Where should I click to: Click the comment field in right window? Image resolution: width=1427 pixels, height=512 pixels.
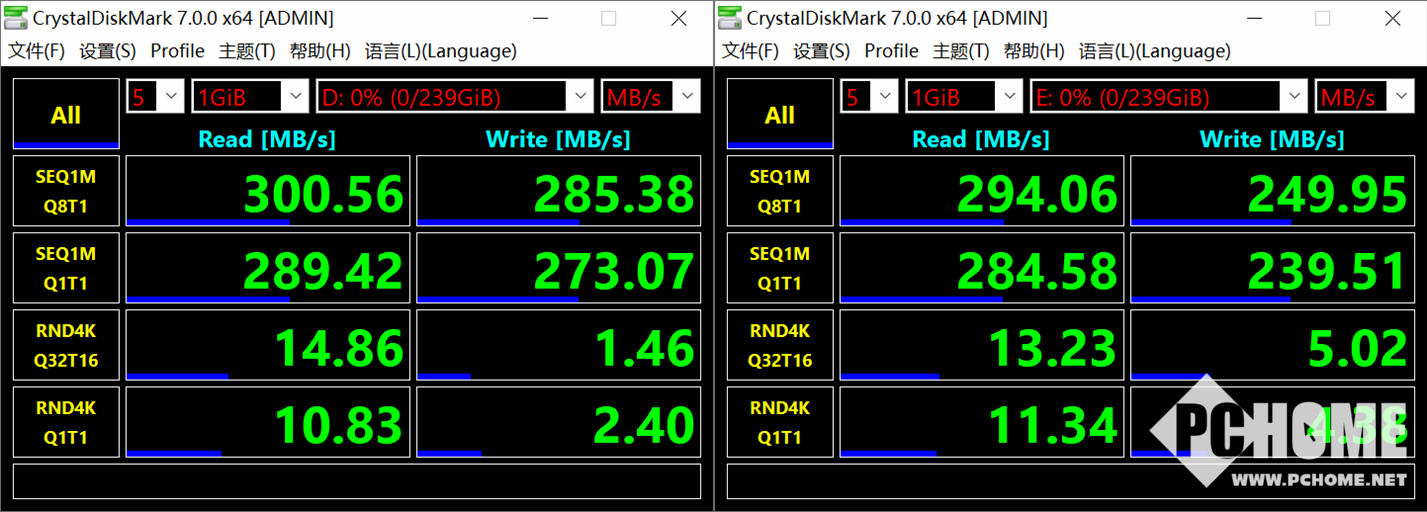[1071, 480]
